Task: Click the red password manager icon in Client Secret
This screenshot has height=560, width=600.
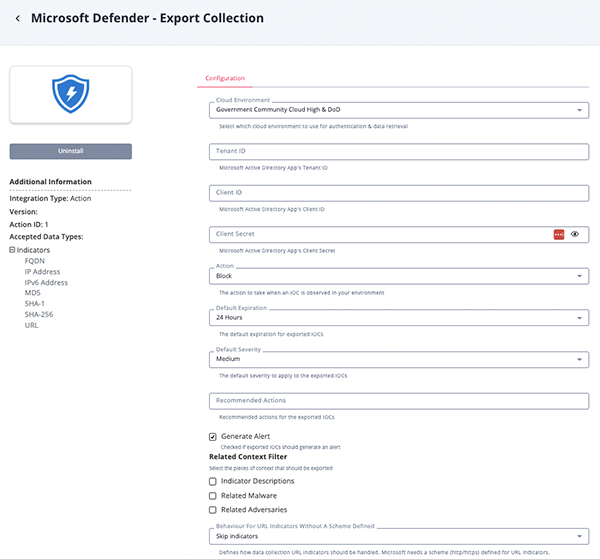Action: pos(559,234)
